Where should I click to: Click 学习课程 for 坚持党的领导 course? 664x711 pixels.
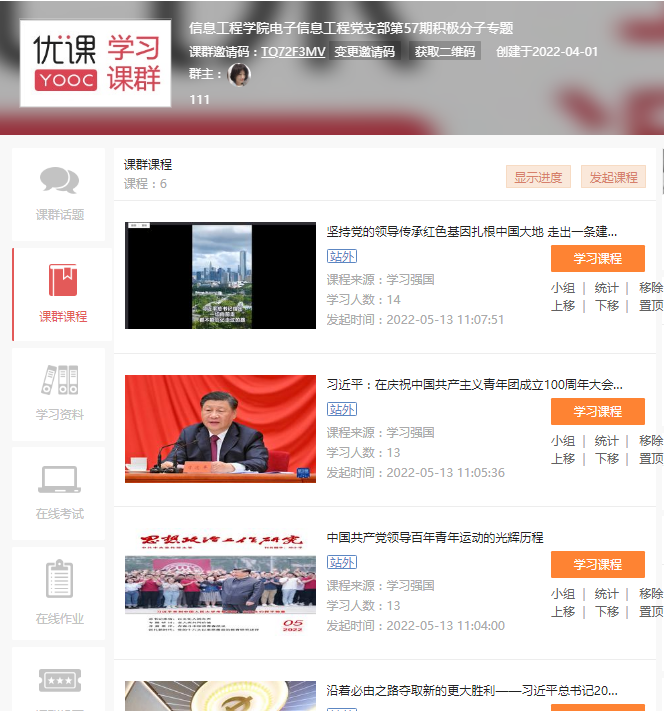(598, 258)
